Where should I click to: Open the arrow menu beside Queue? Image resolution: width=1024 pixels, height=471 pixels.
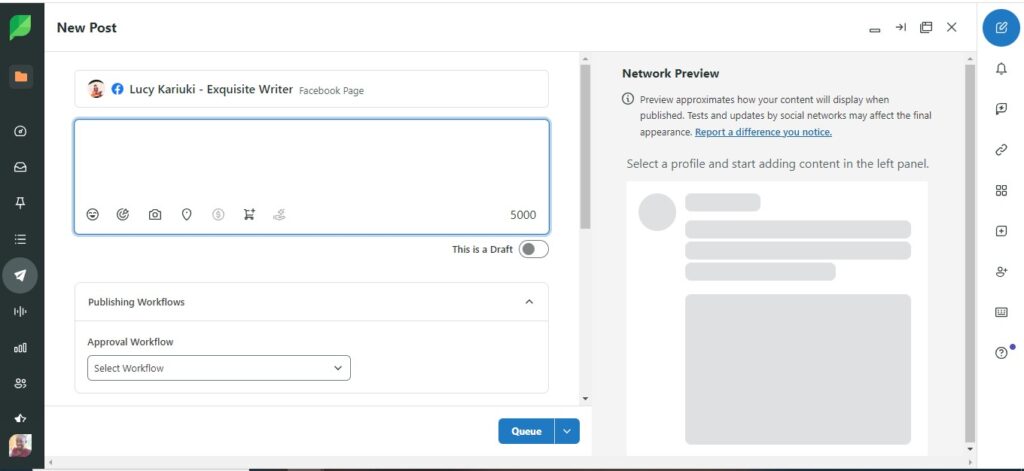(567, 431)
